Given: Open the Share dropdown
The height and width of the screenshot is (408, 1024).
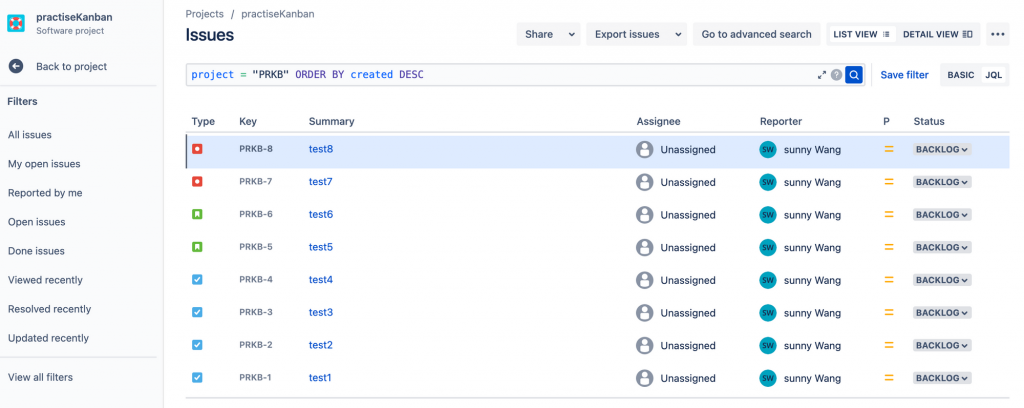Looking at the screenshot, I should (547, 34).
